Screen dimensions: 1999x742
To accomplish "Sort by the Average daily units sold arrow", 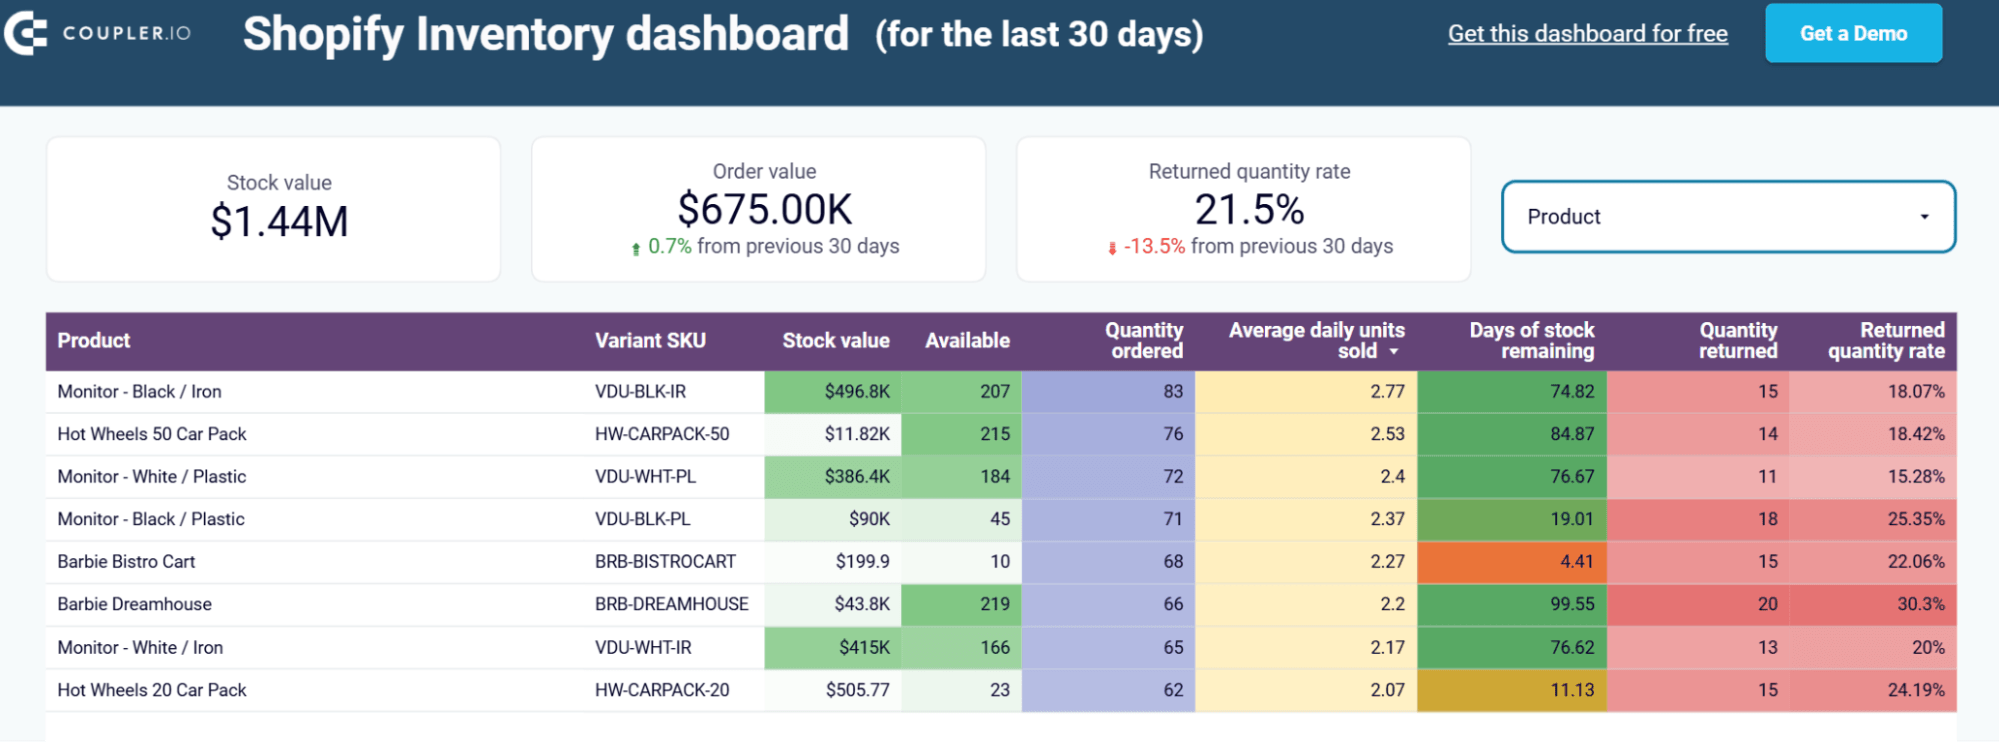I will [x=1394, y=352].
